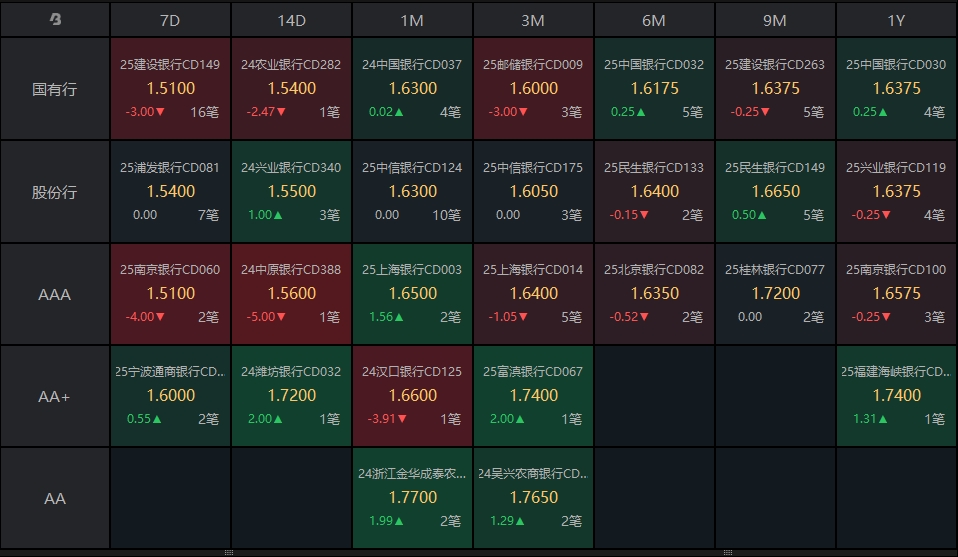Viewport: 958px width, 557px height.
Task: Select the 9M tenor column header
Action: (x=775, y=20)
